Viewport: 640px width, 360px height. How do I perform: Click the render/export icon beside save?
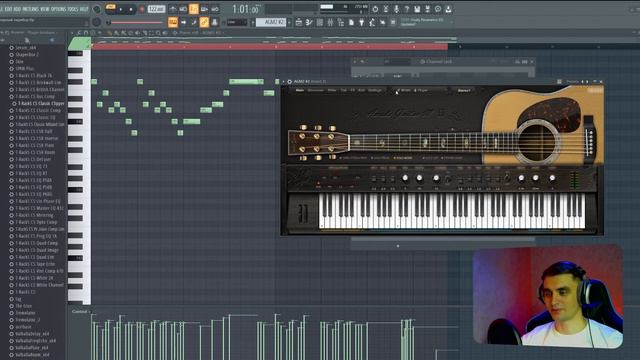coord(427,9)
